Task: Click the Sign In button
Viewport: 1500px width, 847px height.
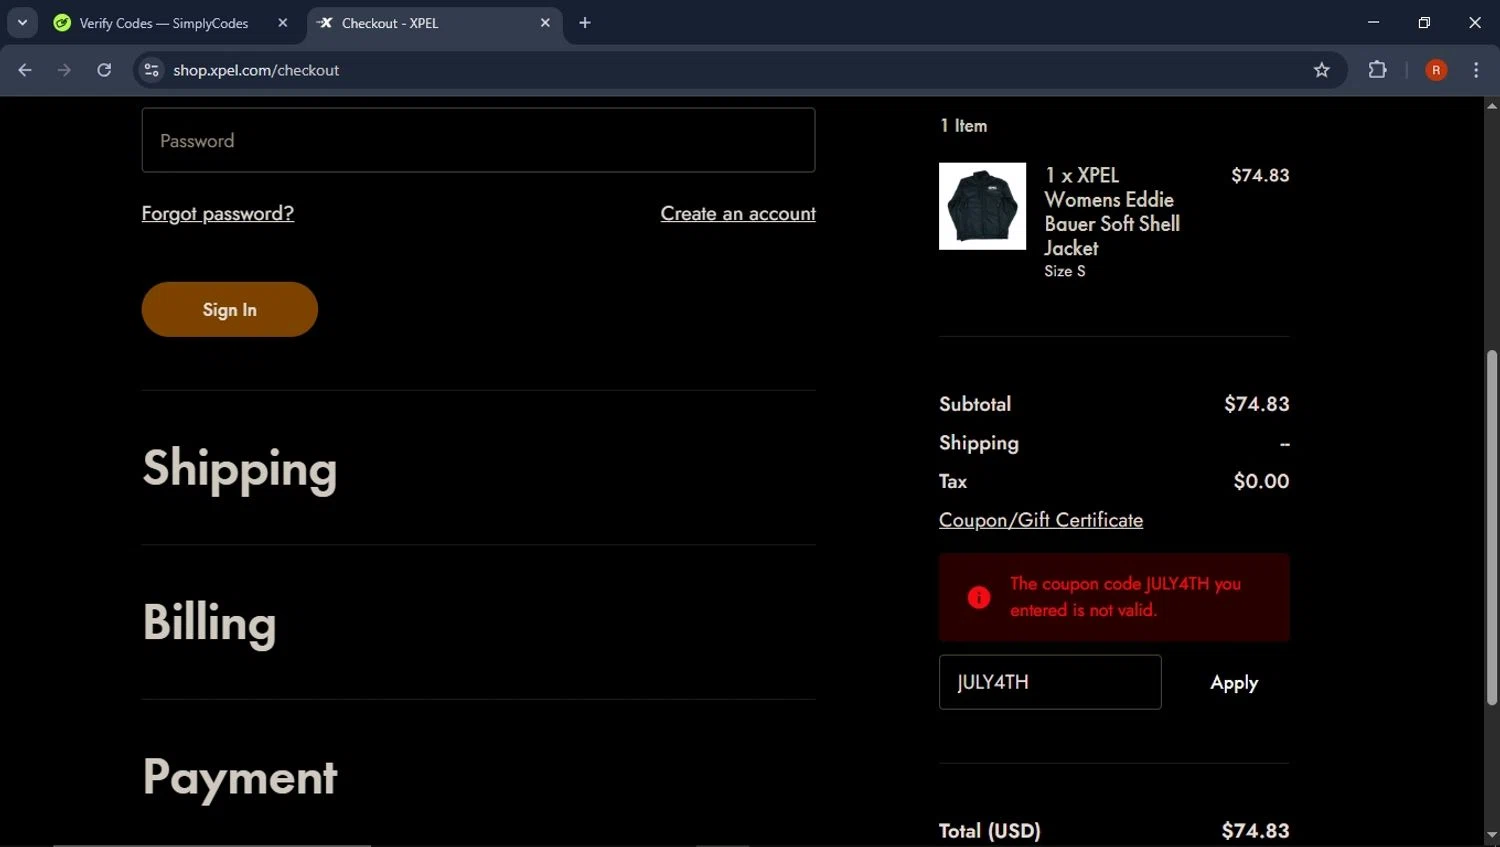Action: coord(230,309)
